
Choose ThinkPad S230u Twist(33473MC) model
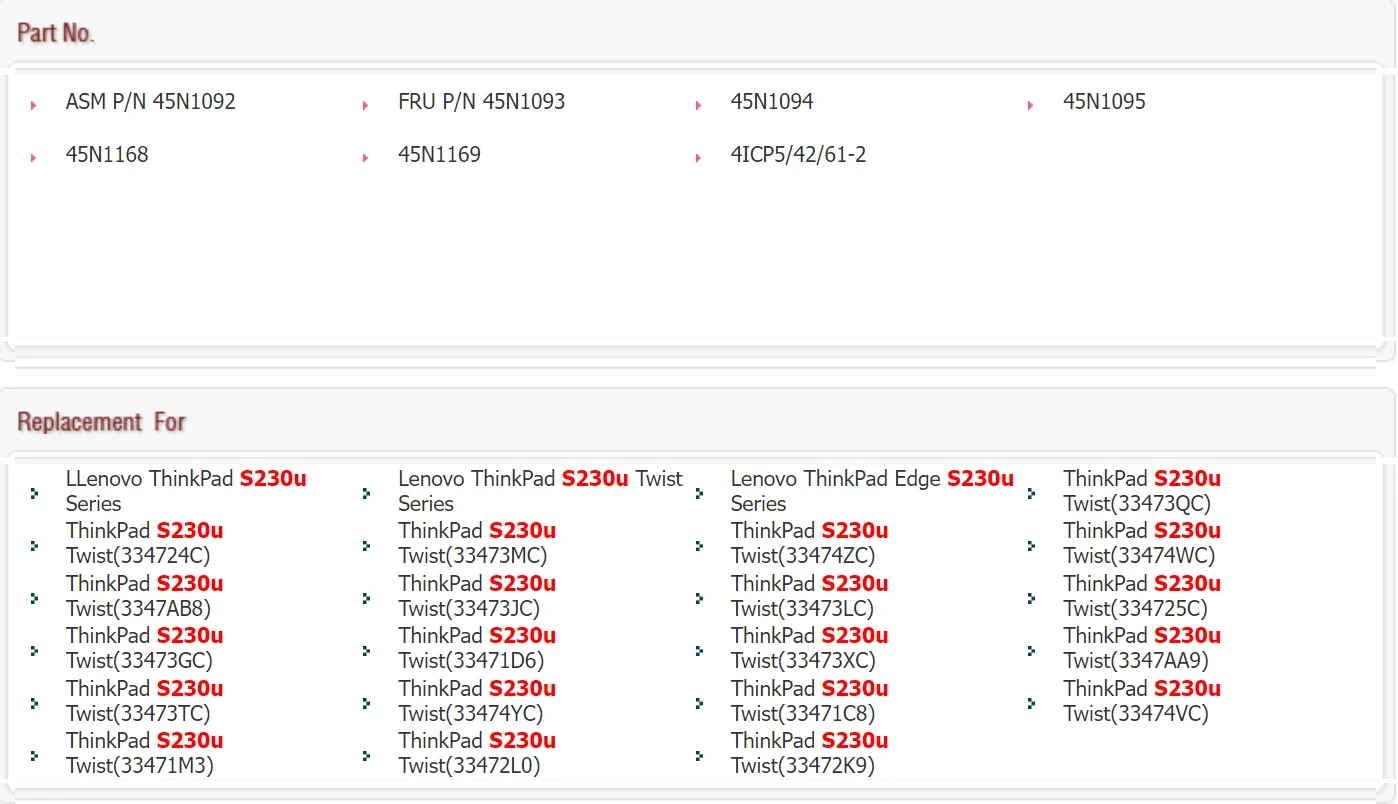pos(477,543)
